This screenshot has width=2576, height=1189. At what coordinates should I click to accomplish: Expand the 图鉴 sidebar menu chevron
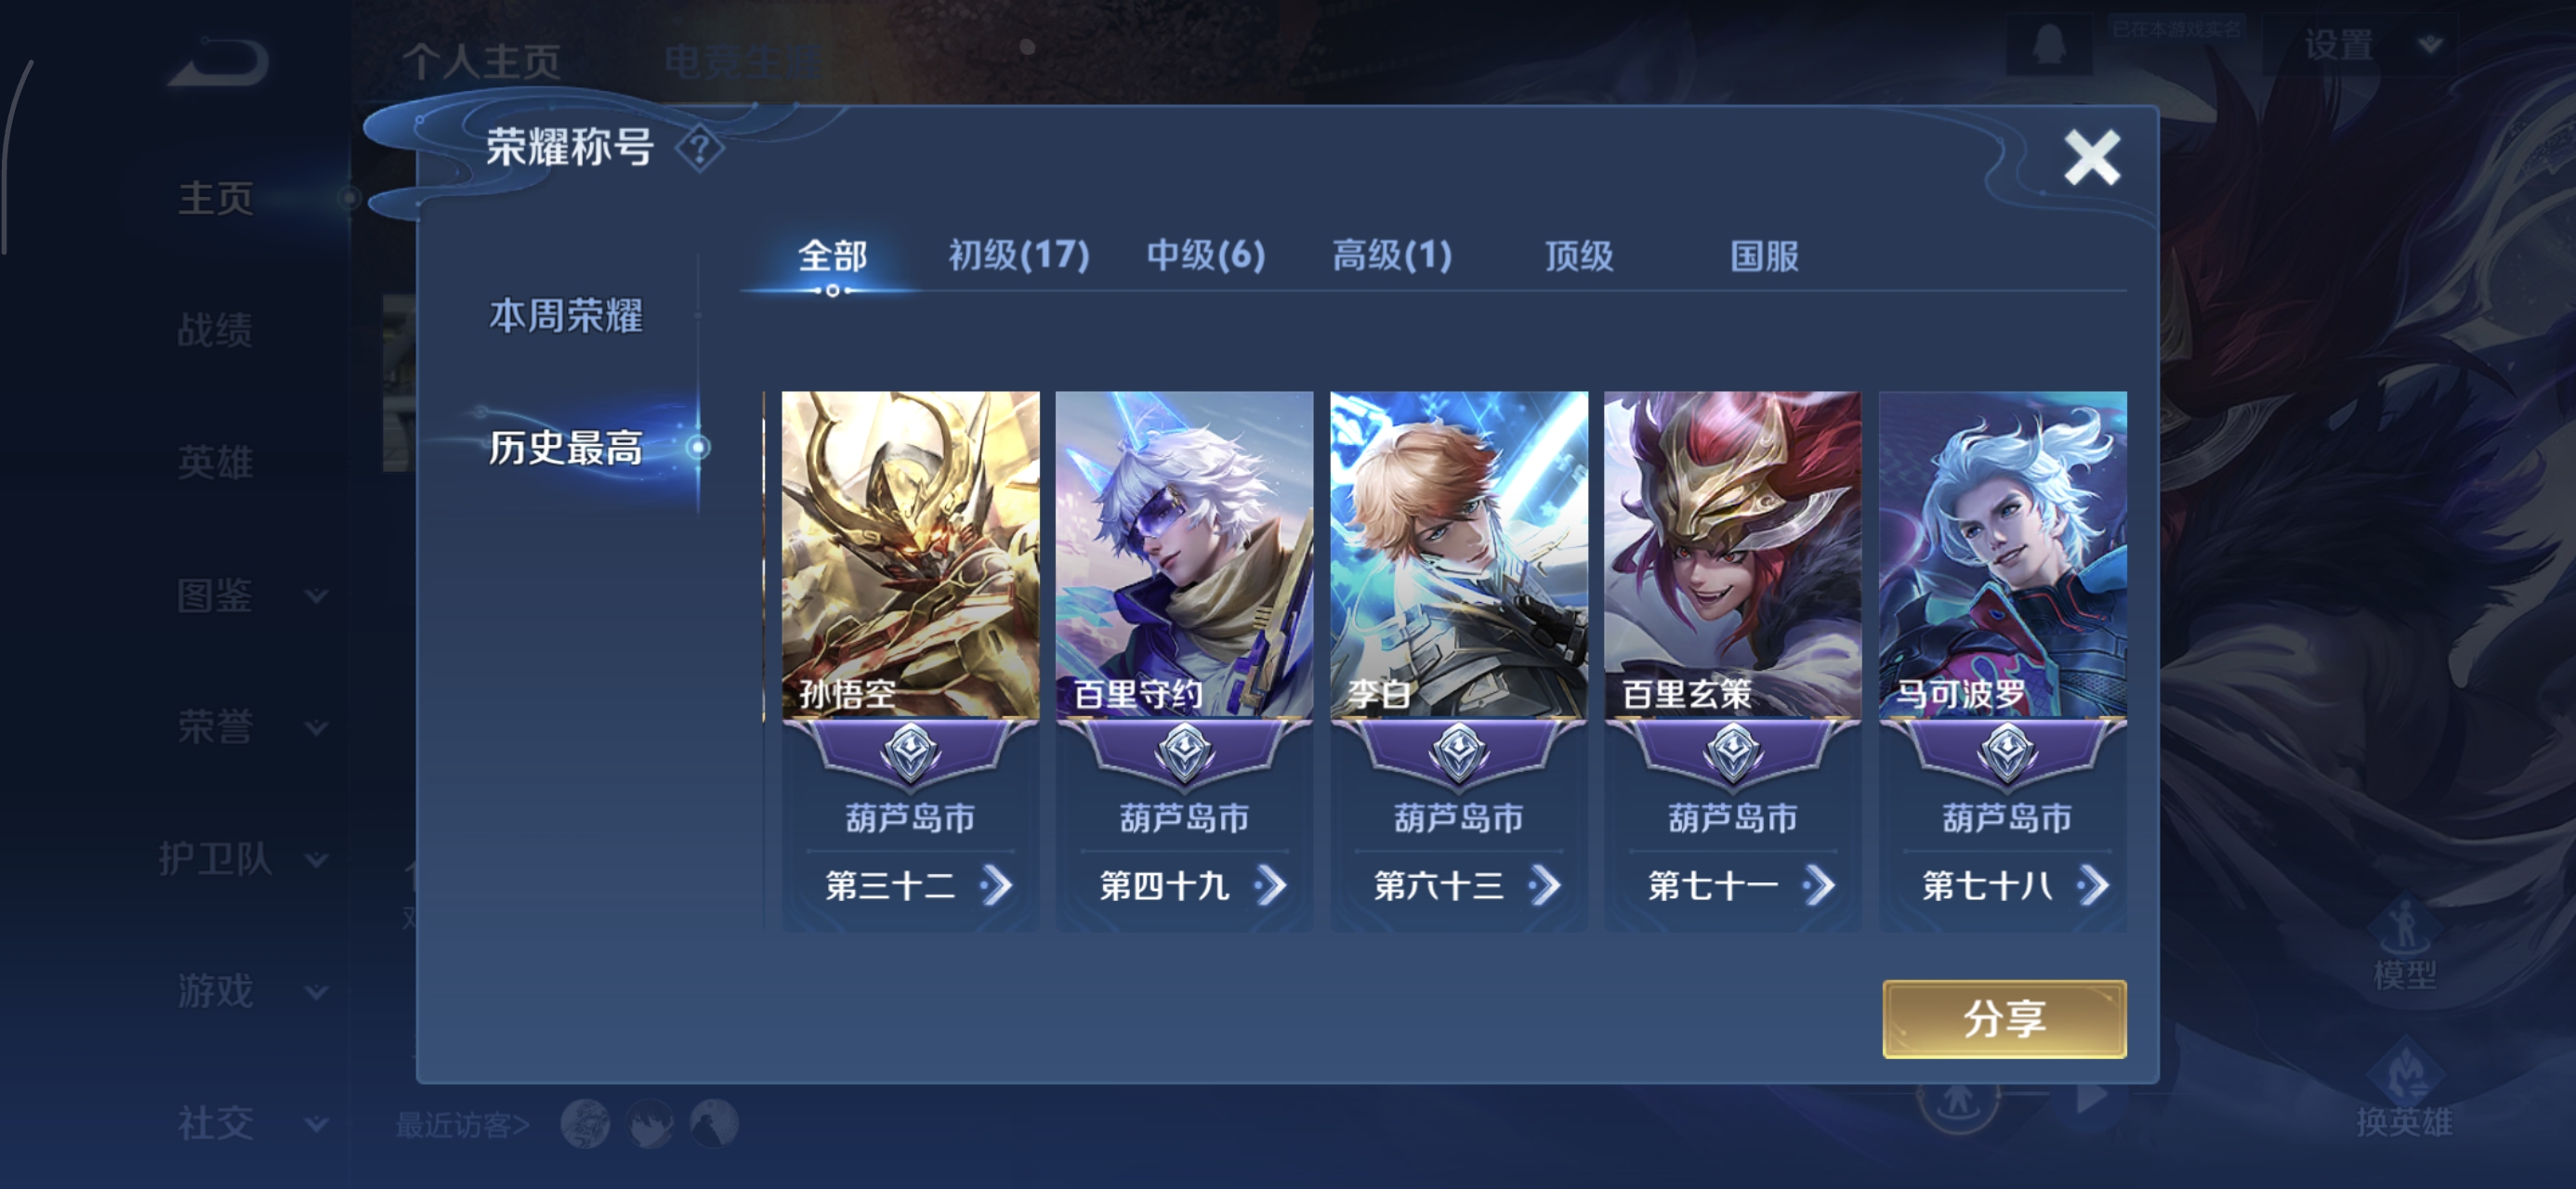pos(316,596)
